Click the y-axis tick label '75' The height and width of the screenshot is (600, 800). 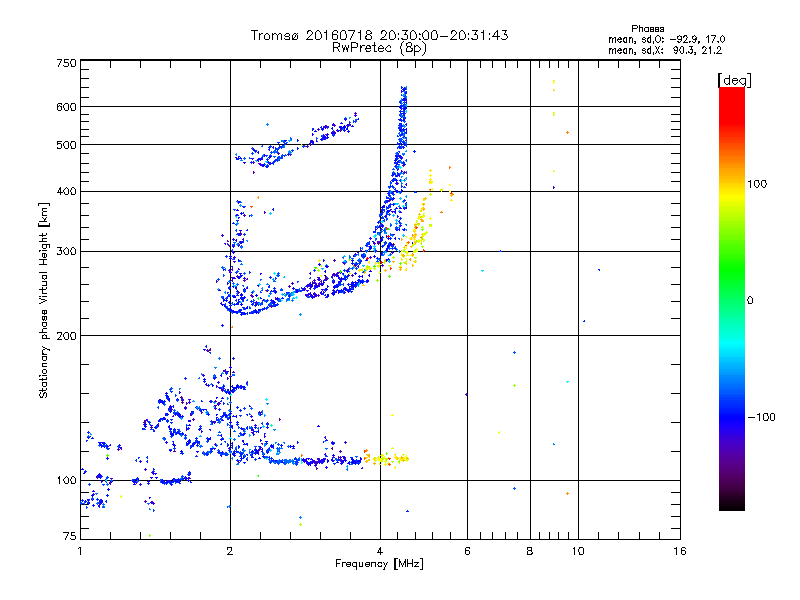click(70, 536)
